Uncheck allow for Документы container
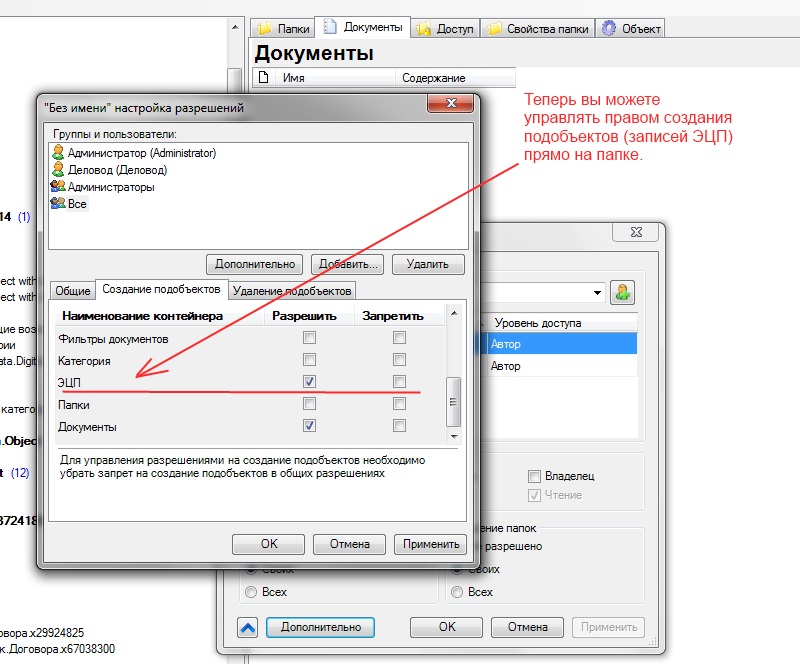800x664 pixels. click(x=309, y=426)
